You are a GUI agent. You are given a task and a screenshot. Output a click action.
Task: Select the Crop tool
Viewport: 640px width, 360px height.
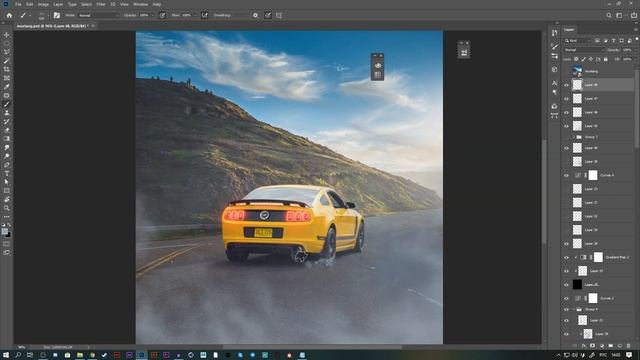click(7, 69)
